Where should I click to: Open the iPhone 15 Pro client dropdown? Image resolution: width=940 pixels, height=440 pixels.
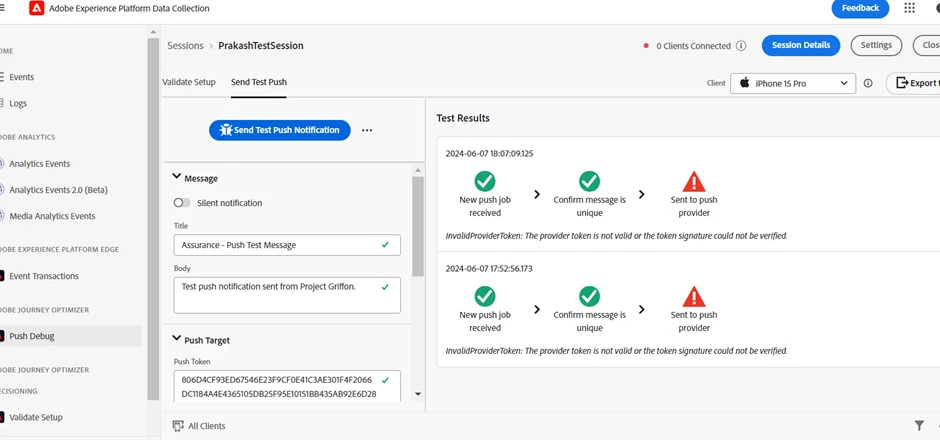coord(793,83)
